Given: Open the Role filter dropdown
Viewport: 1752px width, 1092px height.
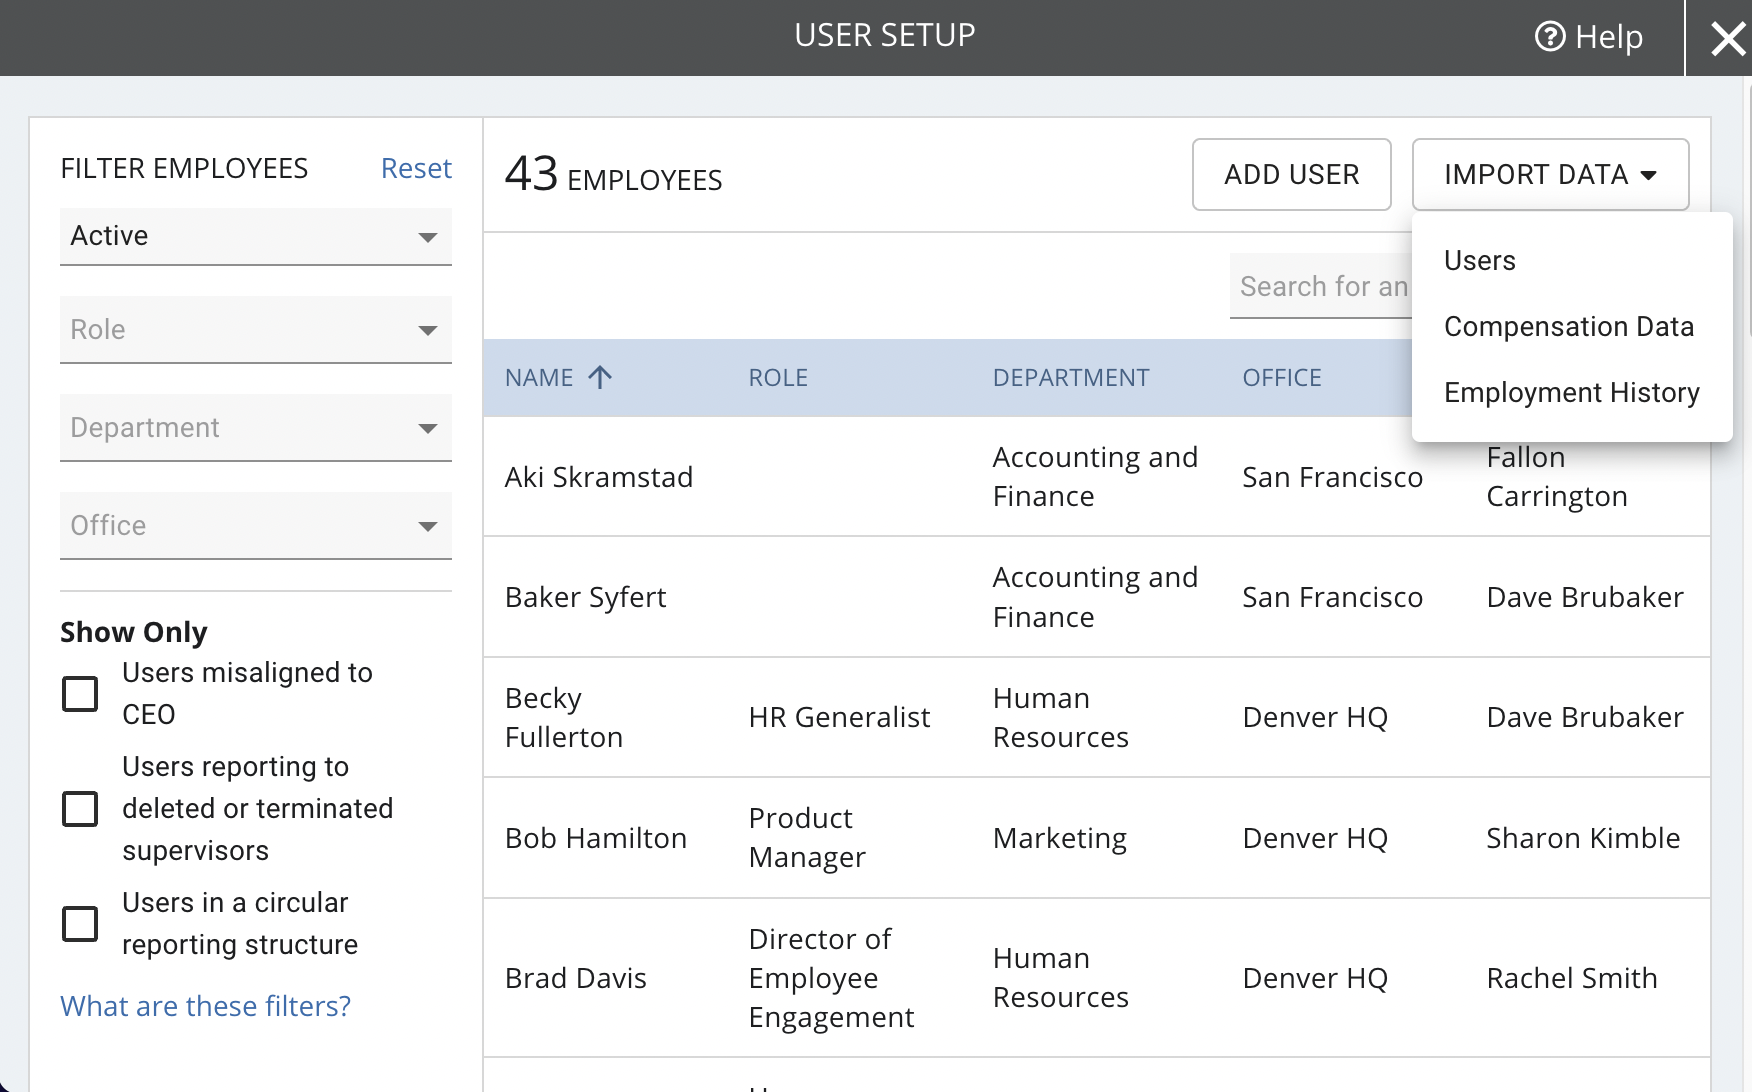Looking at the screenshot, I should [256, 330].
